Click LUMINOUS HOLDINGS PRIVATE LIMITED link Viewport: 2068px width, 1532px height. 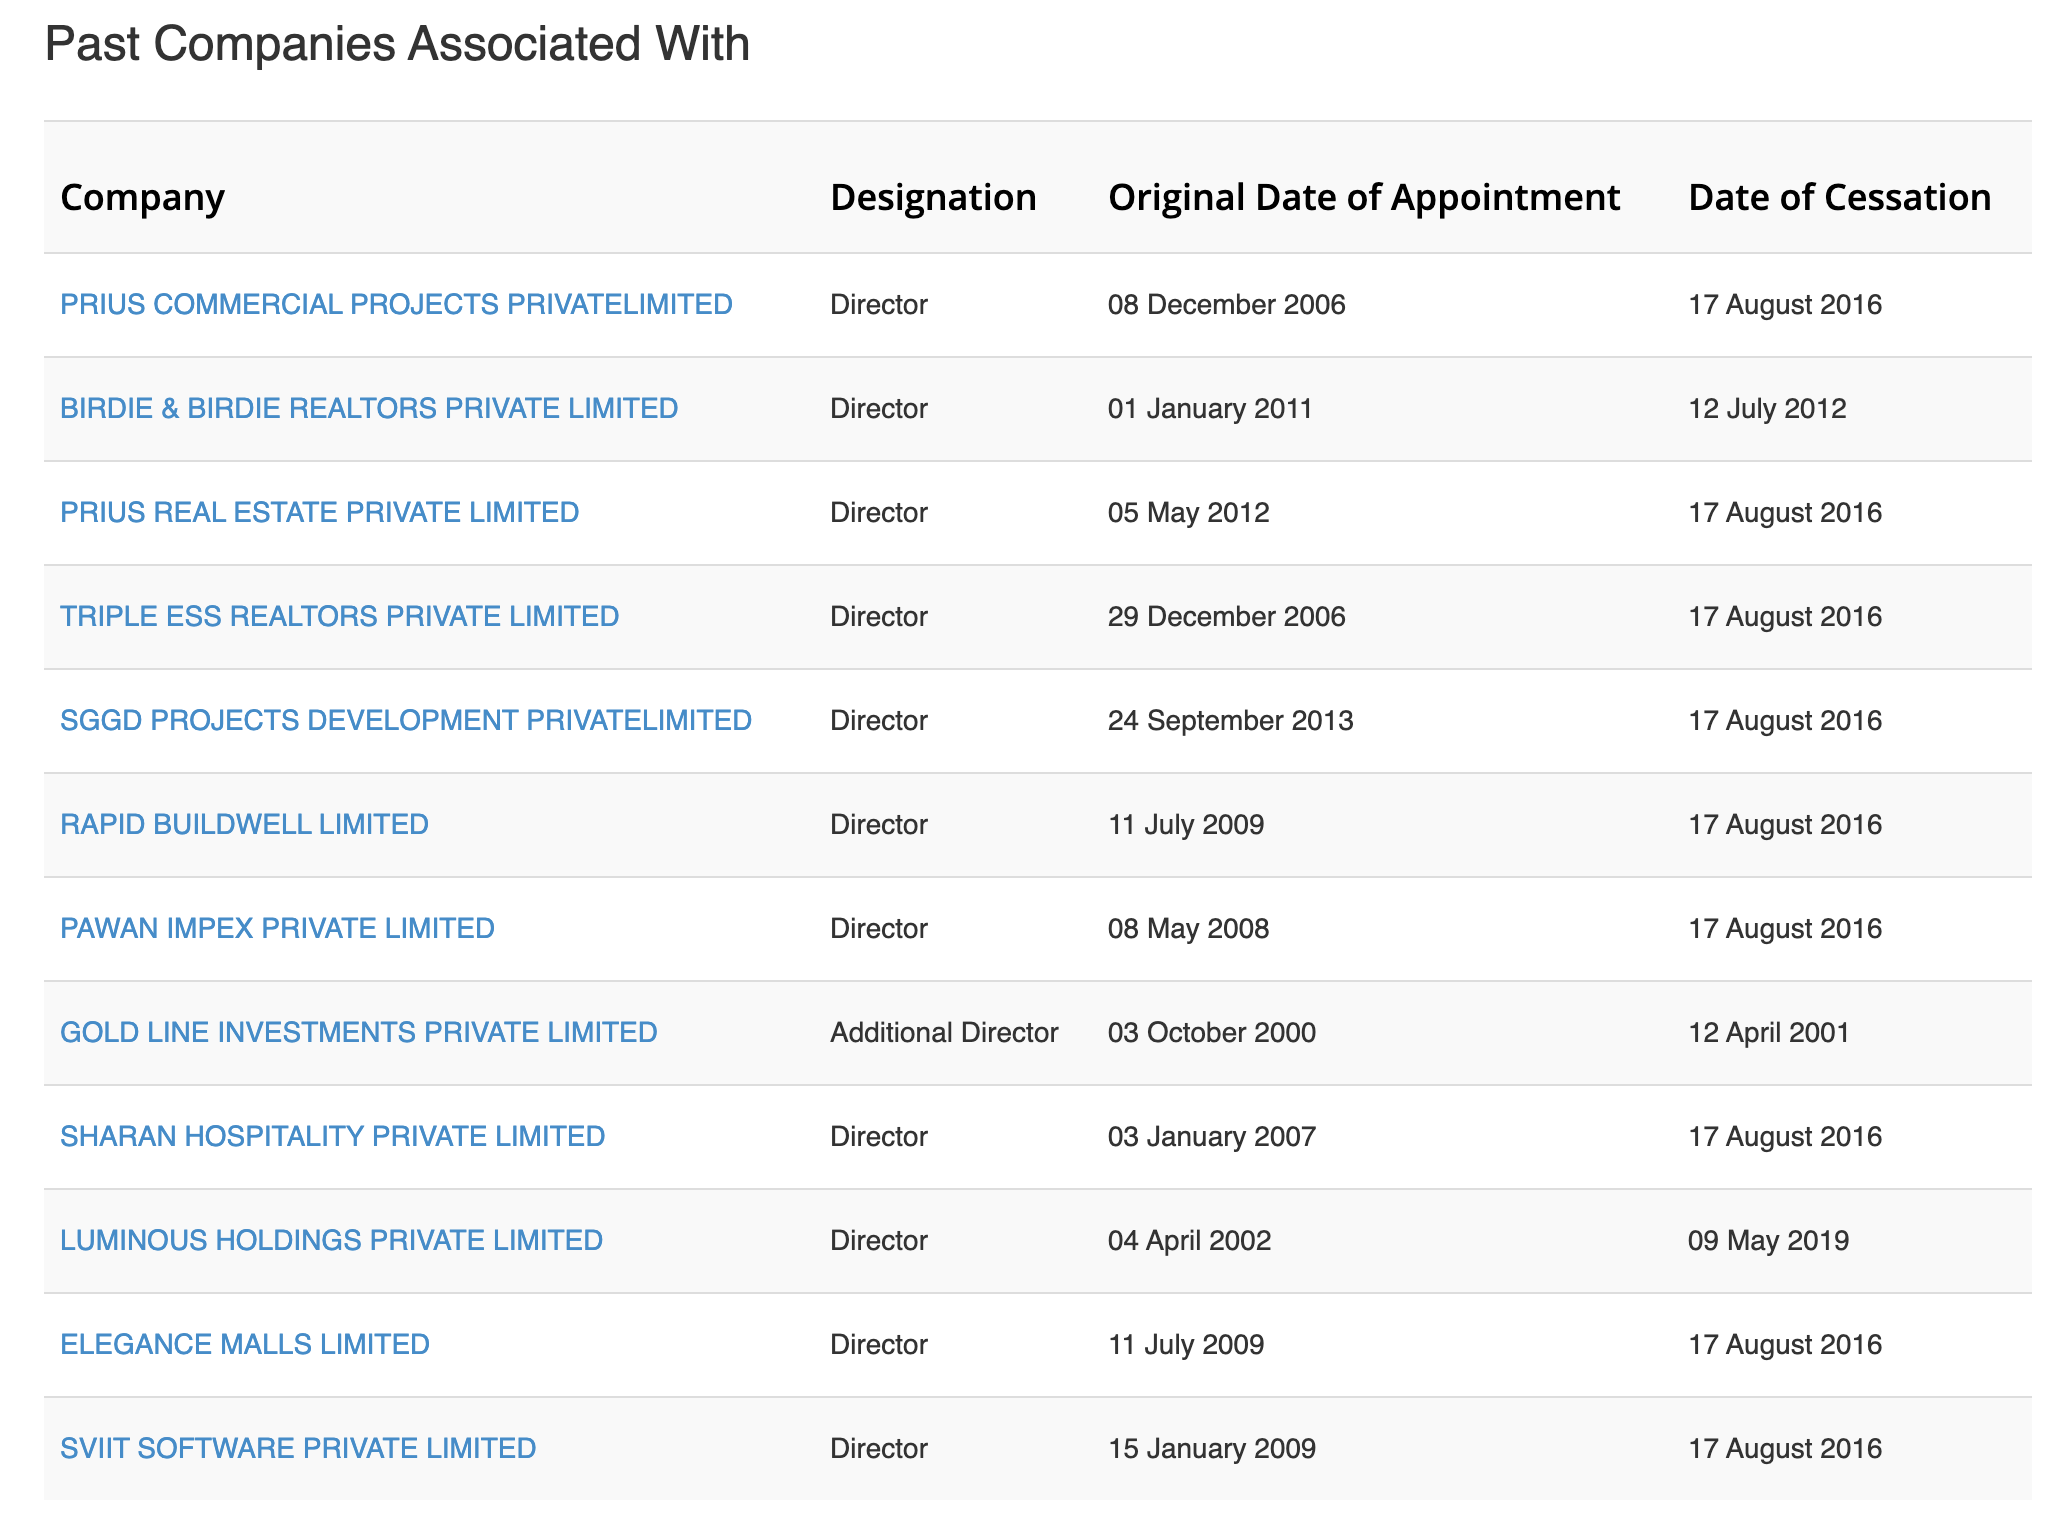tap(331, 1240)
